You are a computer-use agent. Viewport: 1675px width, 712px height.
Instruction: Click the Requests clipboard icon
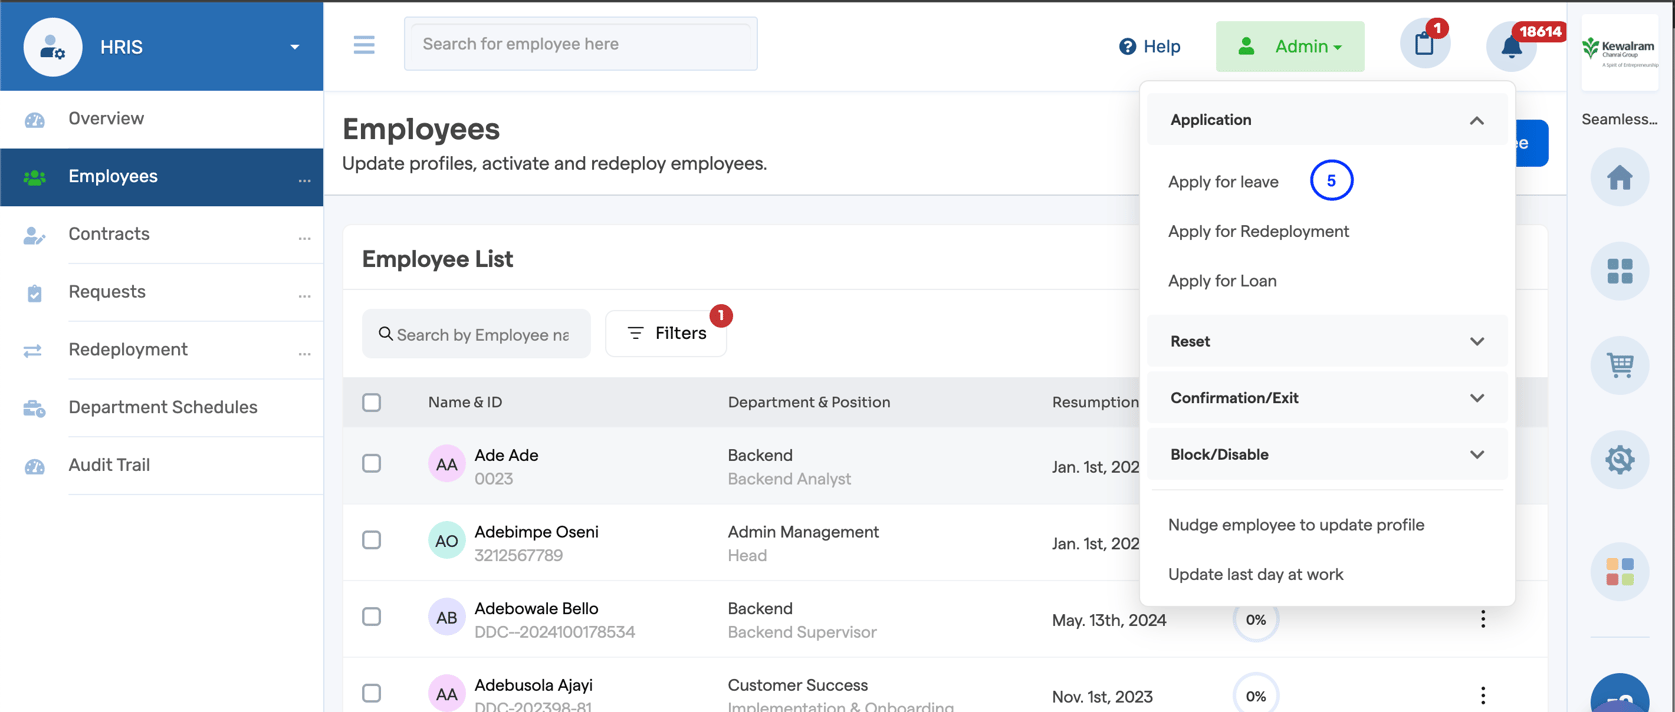[34, 293]
